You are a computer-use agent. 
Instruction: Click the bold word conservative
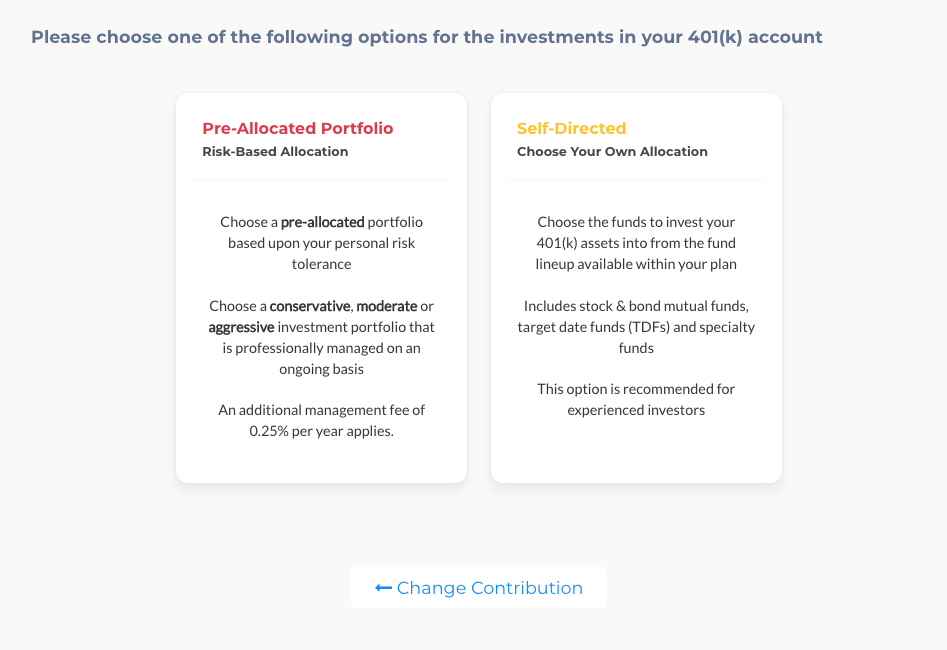click(x=310, y=306)
